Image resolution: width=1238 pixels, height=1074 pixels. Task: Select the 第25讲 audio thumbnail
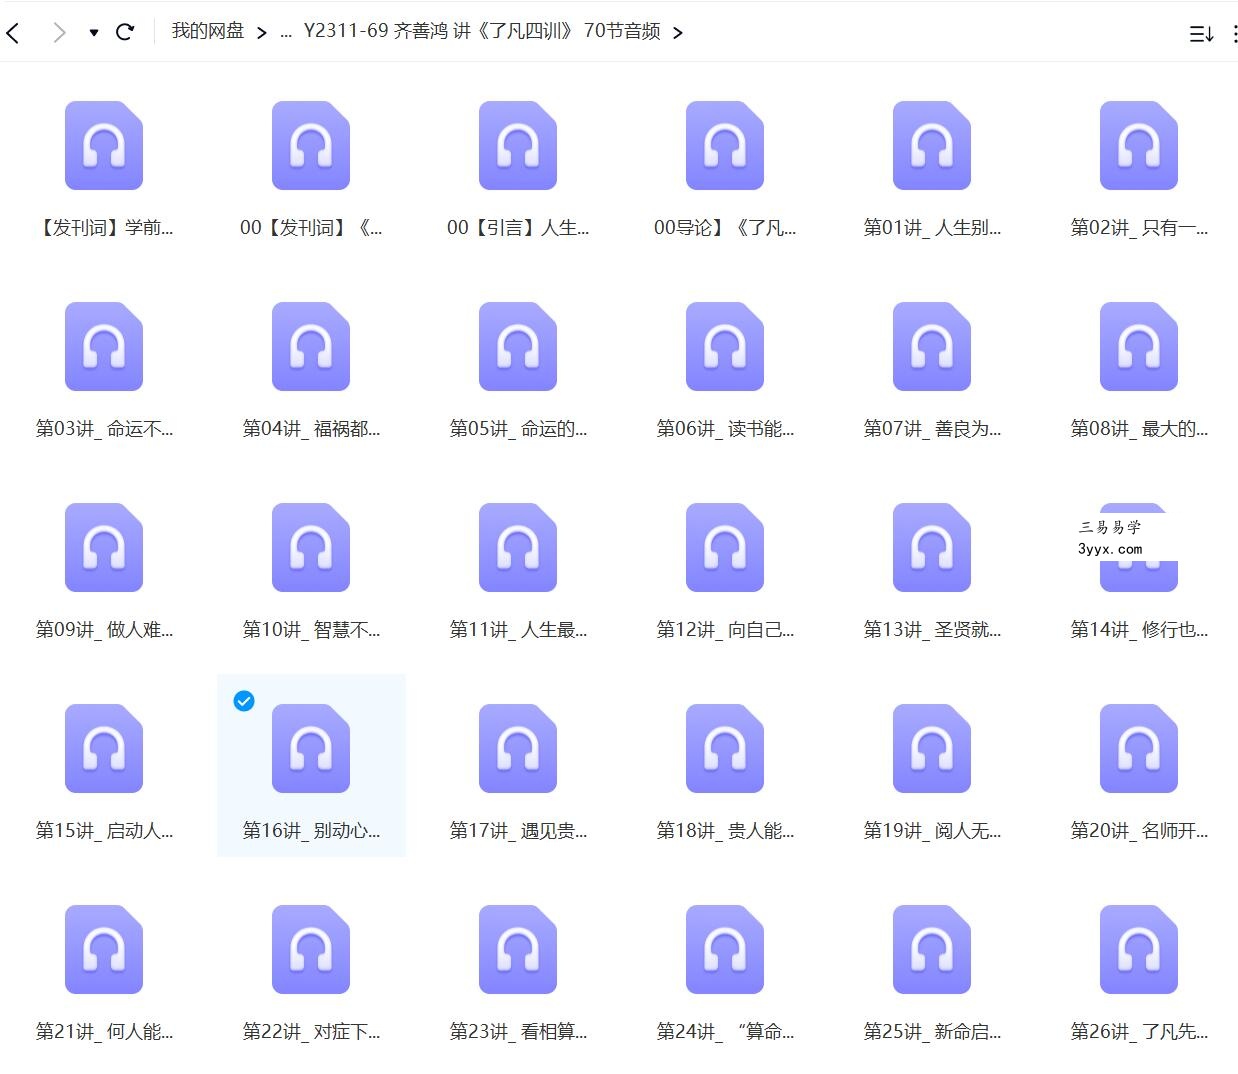[x=932, y=949]
